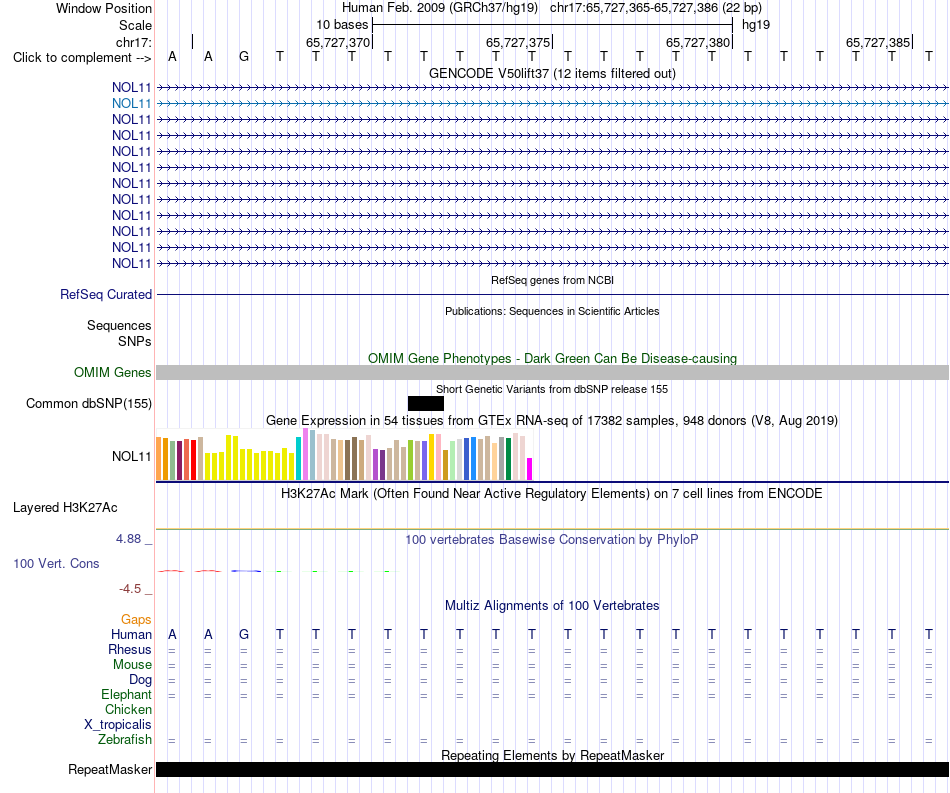Click the RefSeq Curated track label
Viewport: 950px width, 793px height.
point(106,294)
